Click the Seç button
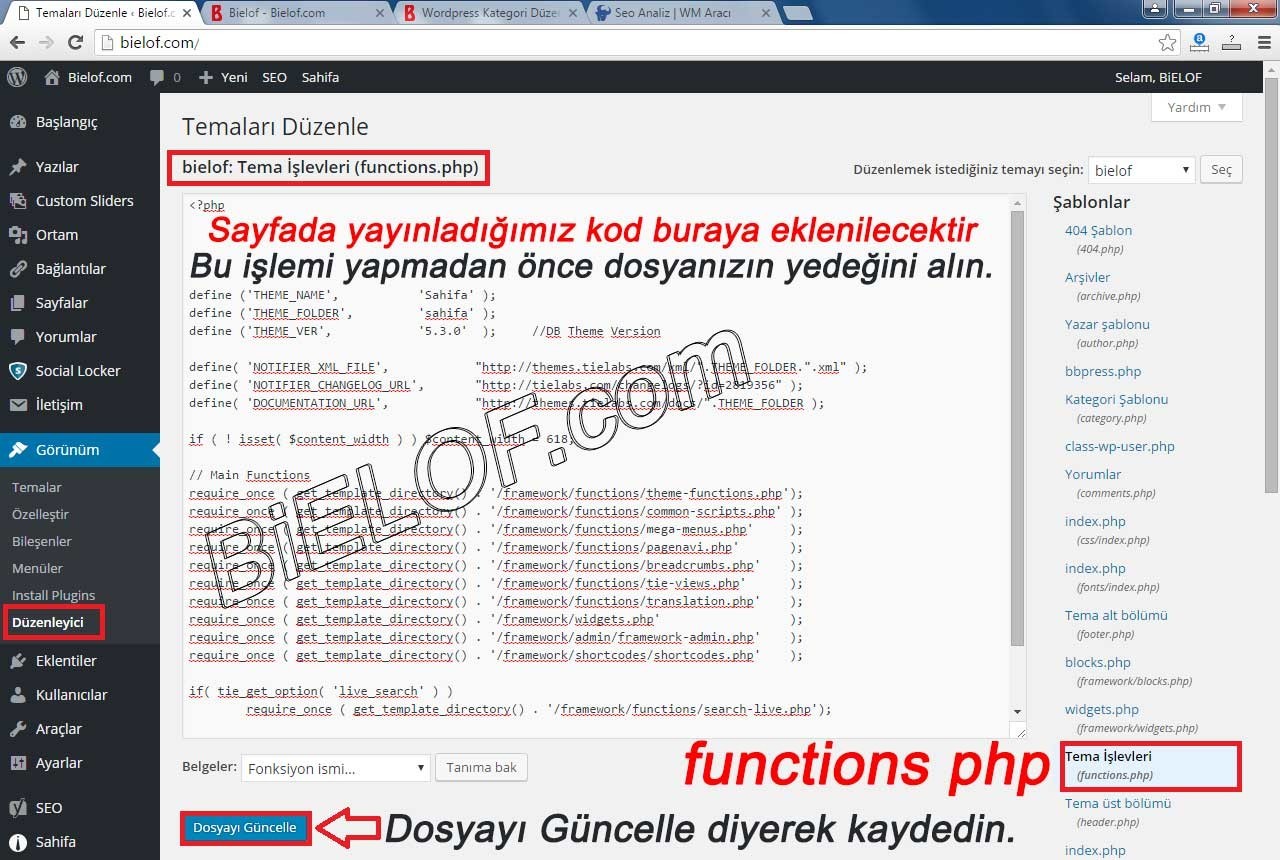 point(1221,170)
